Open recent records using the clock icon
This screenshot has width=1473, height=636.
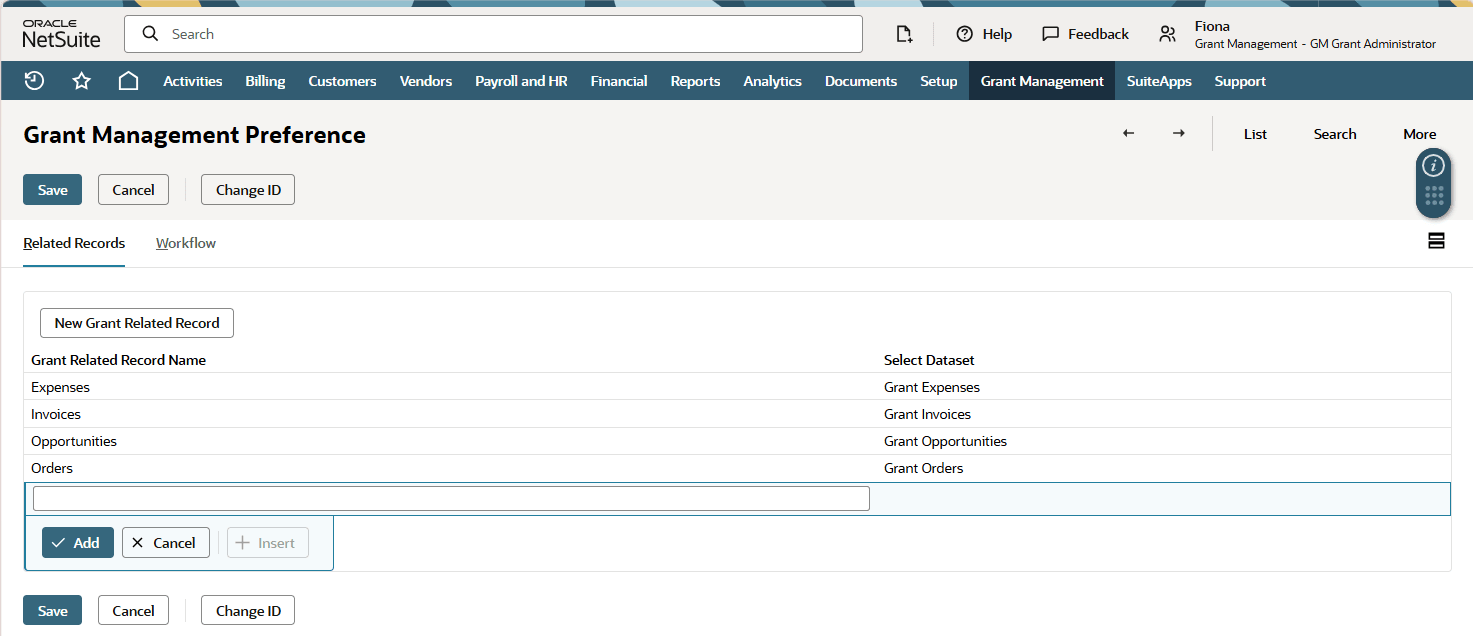pos(33,80)
